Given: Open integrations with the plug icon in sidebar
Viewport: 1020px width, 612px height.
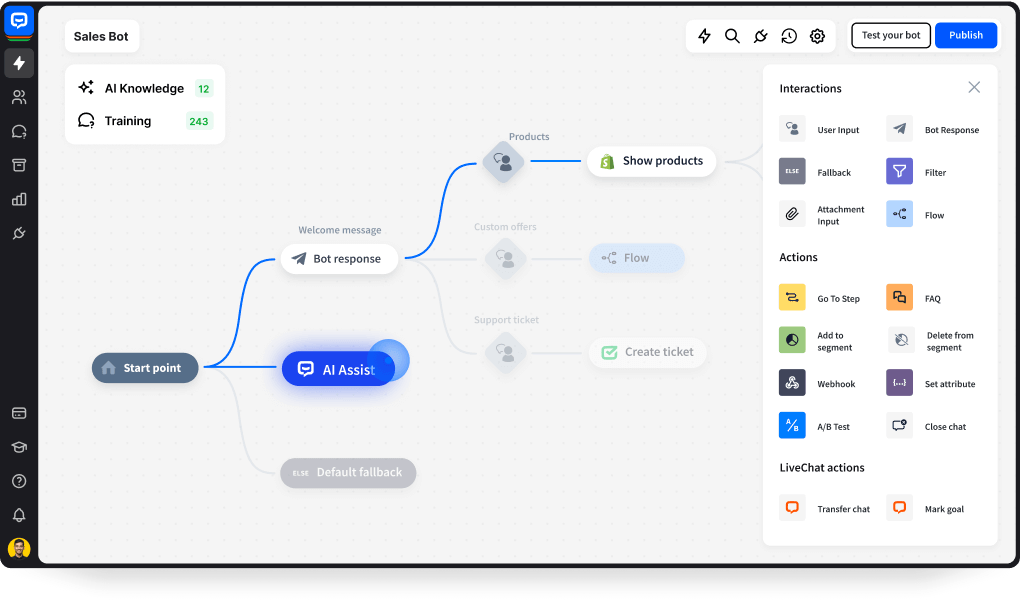Looking at the screenshot, I should 19,233.
